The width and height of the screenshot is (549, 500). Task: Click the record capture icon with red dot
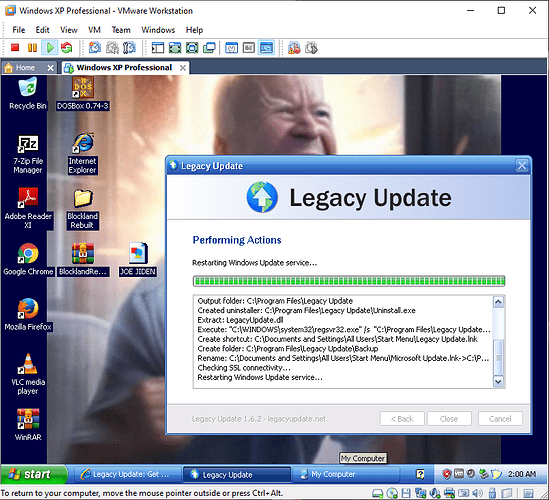point(294,48)
